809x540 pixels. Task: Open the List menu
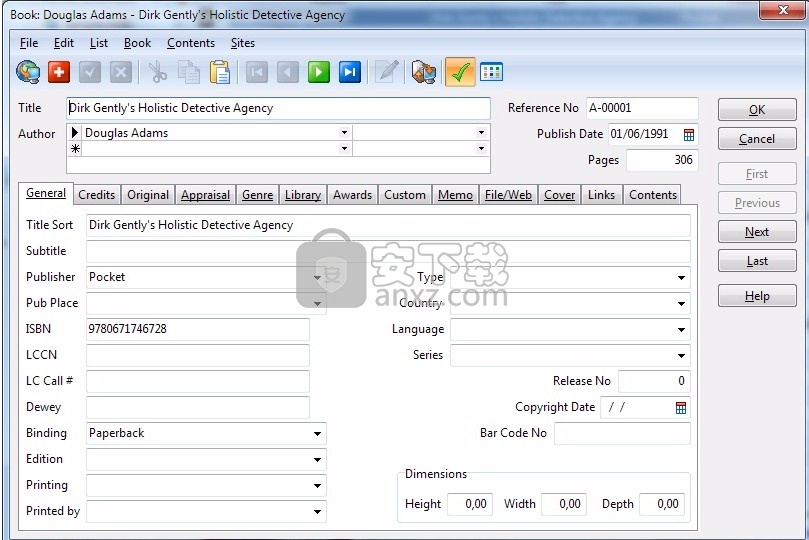(99, 43)
